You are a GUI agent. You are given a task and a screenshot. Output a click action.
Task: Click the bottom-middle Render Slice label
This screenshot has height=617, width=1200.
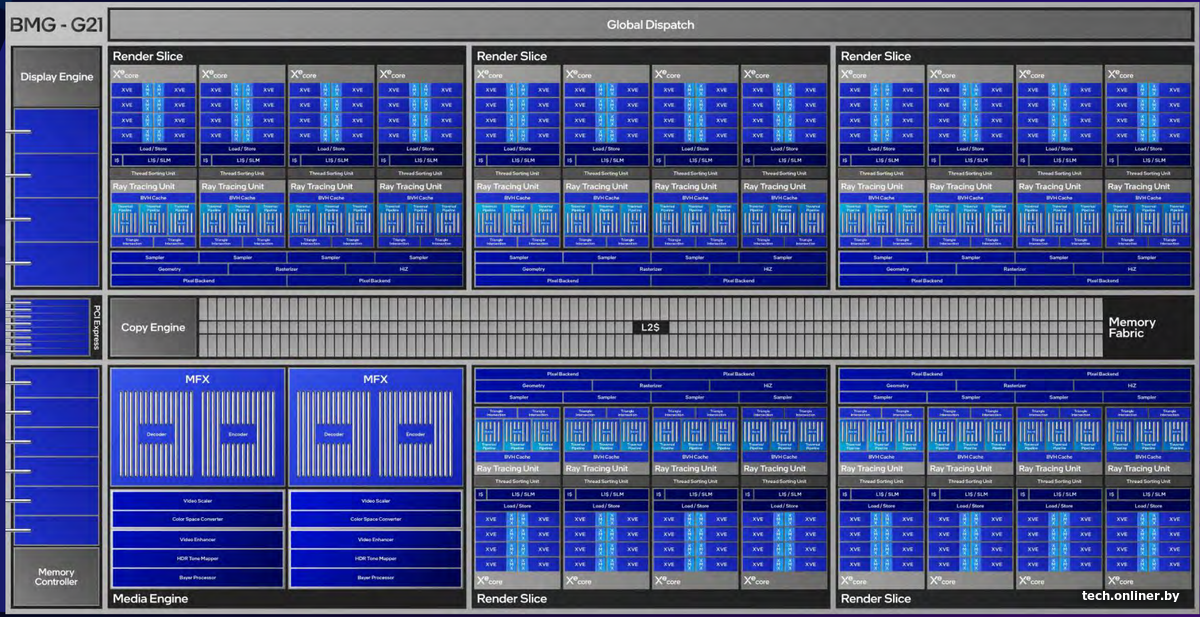coord(512,599)
